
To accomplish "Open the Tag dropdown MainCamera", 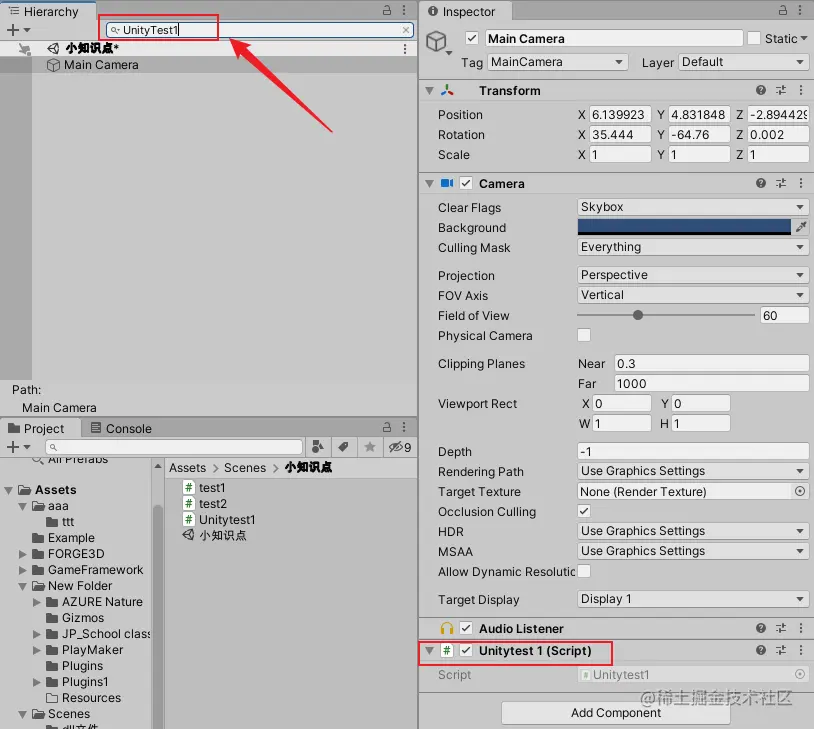I will tap(558, 62).
